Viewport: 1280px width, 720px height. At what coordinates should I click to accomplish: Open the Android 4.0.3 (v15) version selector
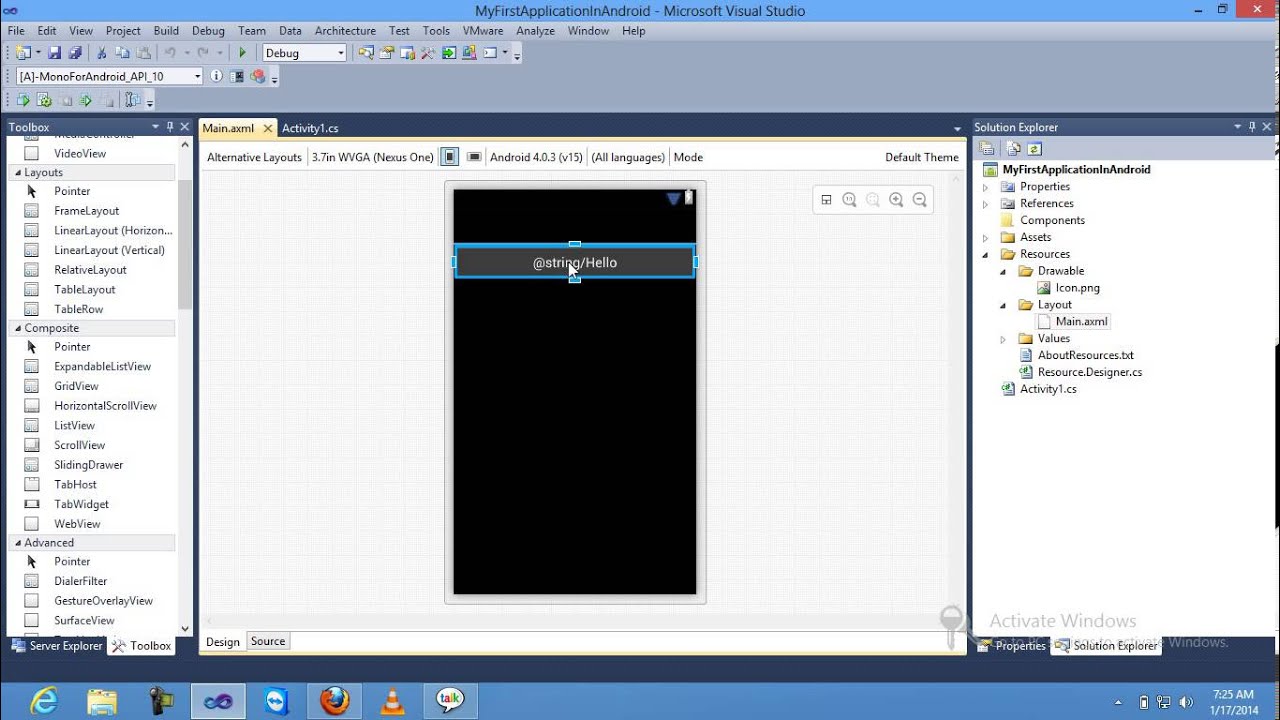(x=536, y=157)
